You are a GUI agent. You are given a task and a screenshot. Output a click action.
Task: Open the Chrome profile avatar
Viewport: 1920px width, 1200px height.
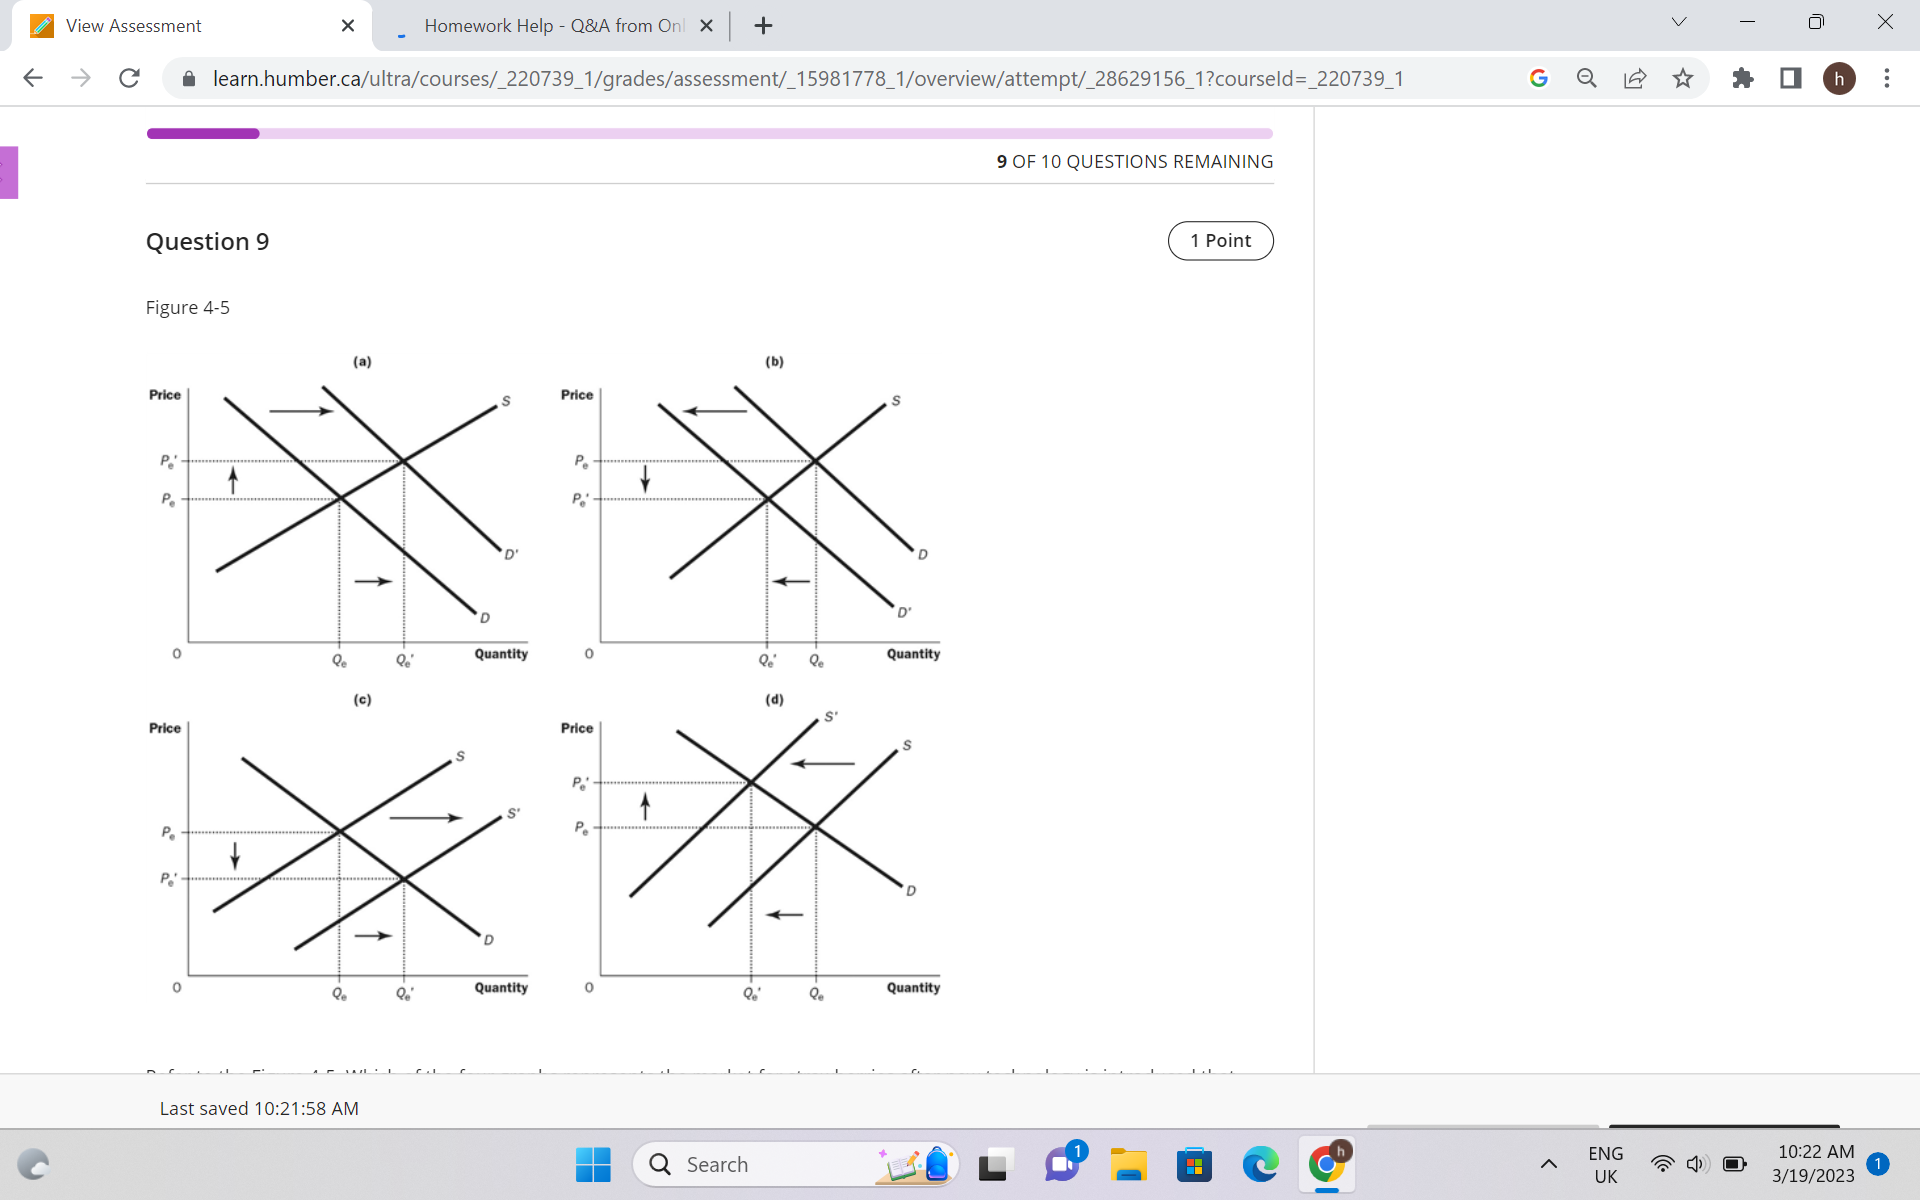point(1840,78)
